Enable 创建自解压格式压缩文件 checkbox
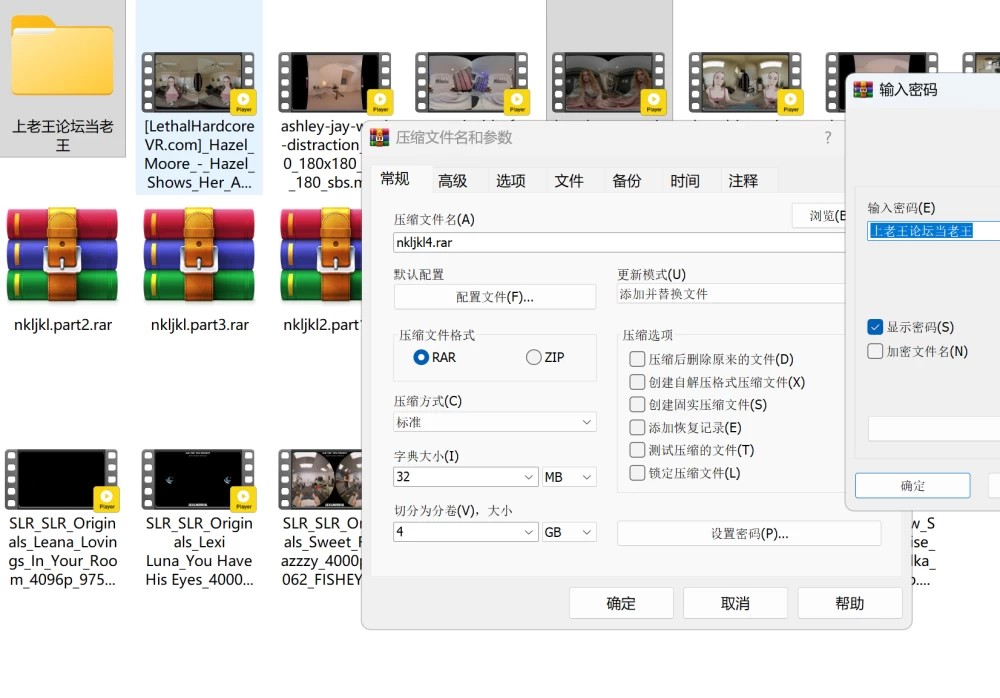This screenshot has width=1000, height=698. 637,382
